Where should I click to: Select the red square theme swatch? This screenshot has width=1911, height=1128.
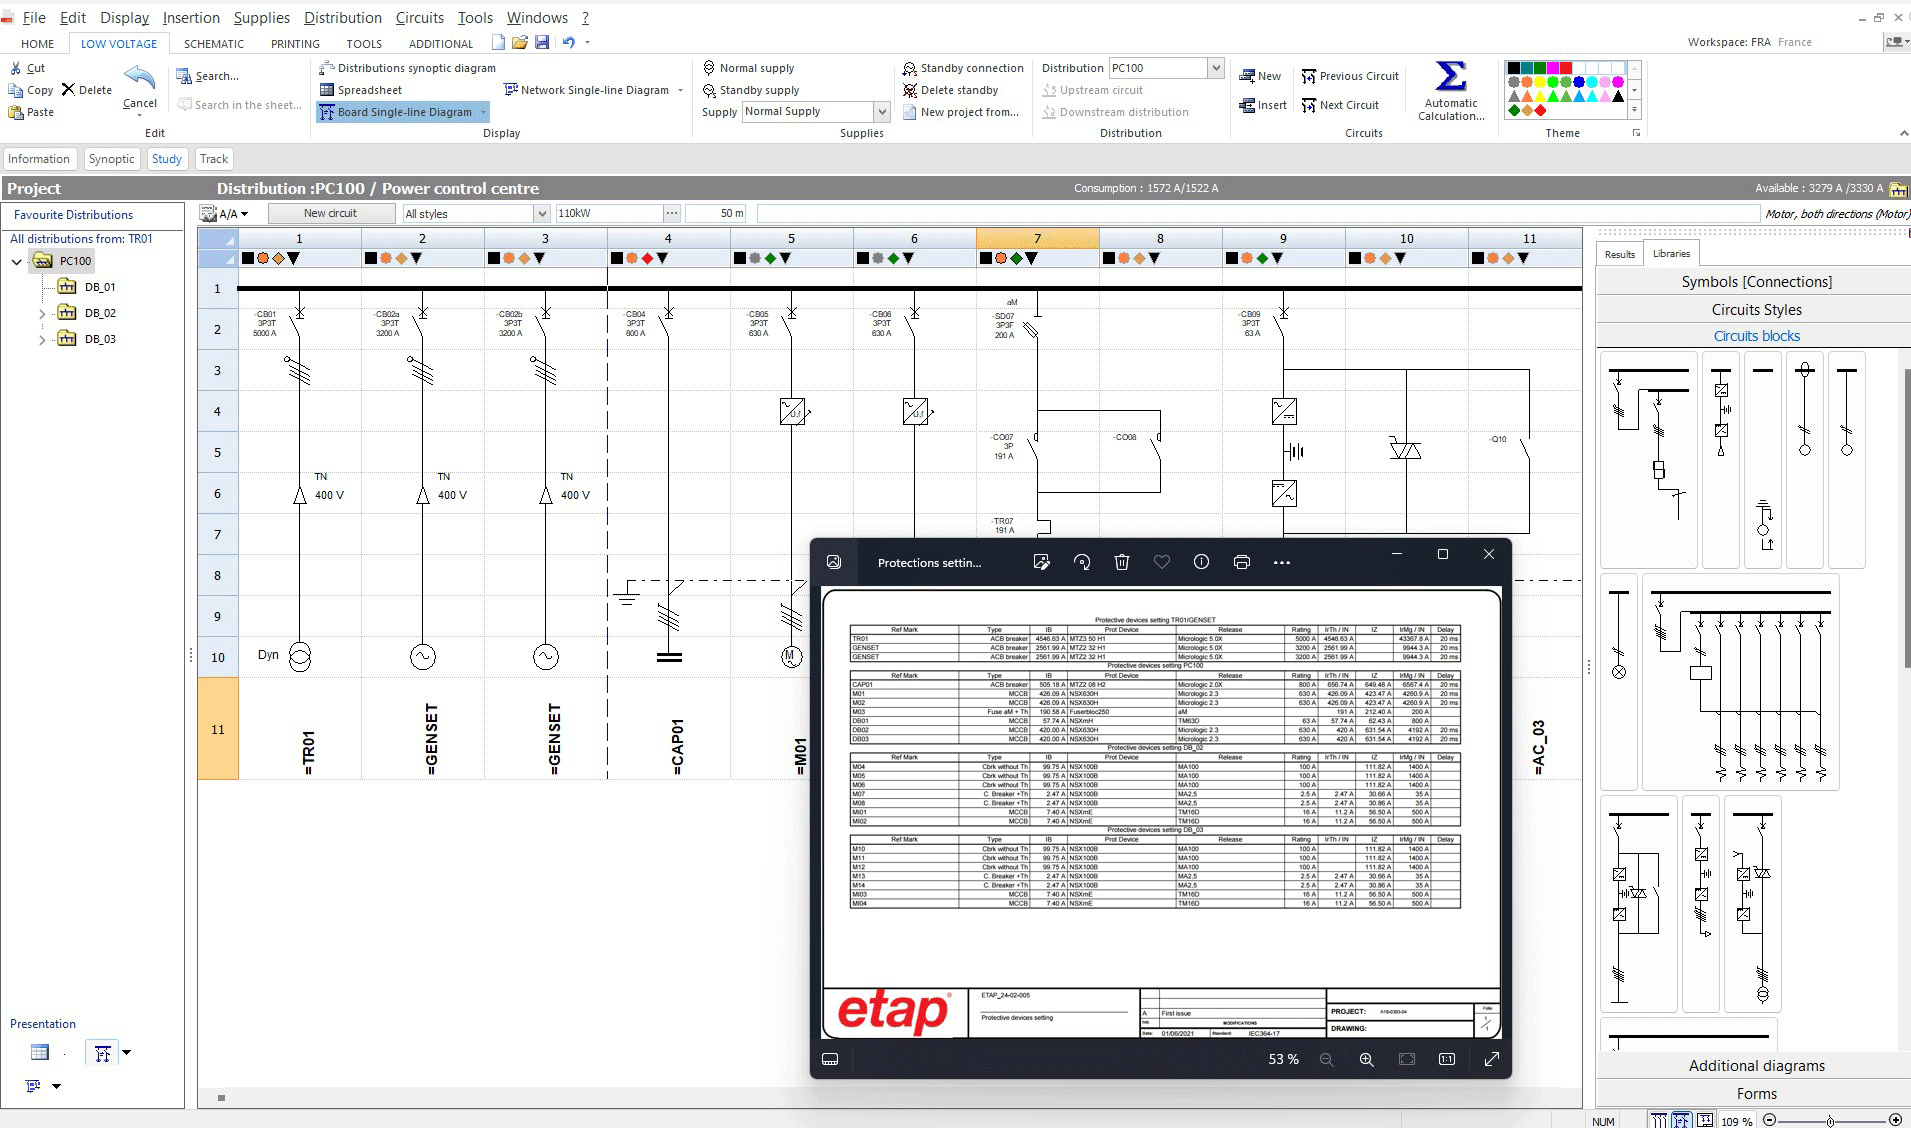[1566, 68]
